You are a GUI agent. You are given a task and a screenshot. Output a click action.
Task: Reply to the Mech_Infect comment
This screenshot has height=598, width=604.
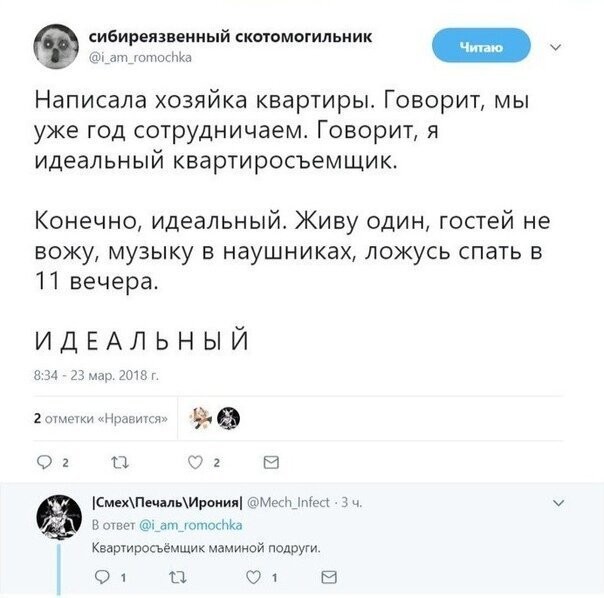tap(102, 577)
